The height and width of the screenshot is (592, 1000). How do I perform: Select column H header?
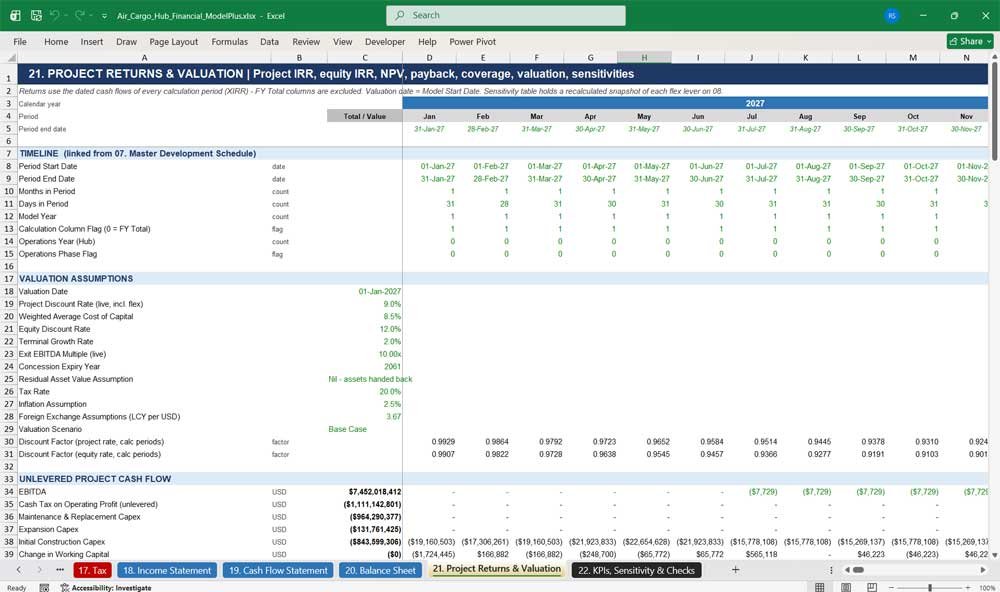pyautogui.click(x=644, y=57)
